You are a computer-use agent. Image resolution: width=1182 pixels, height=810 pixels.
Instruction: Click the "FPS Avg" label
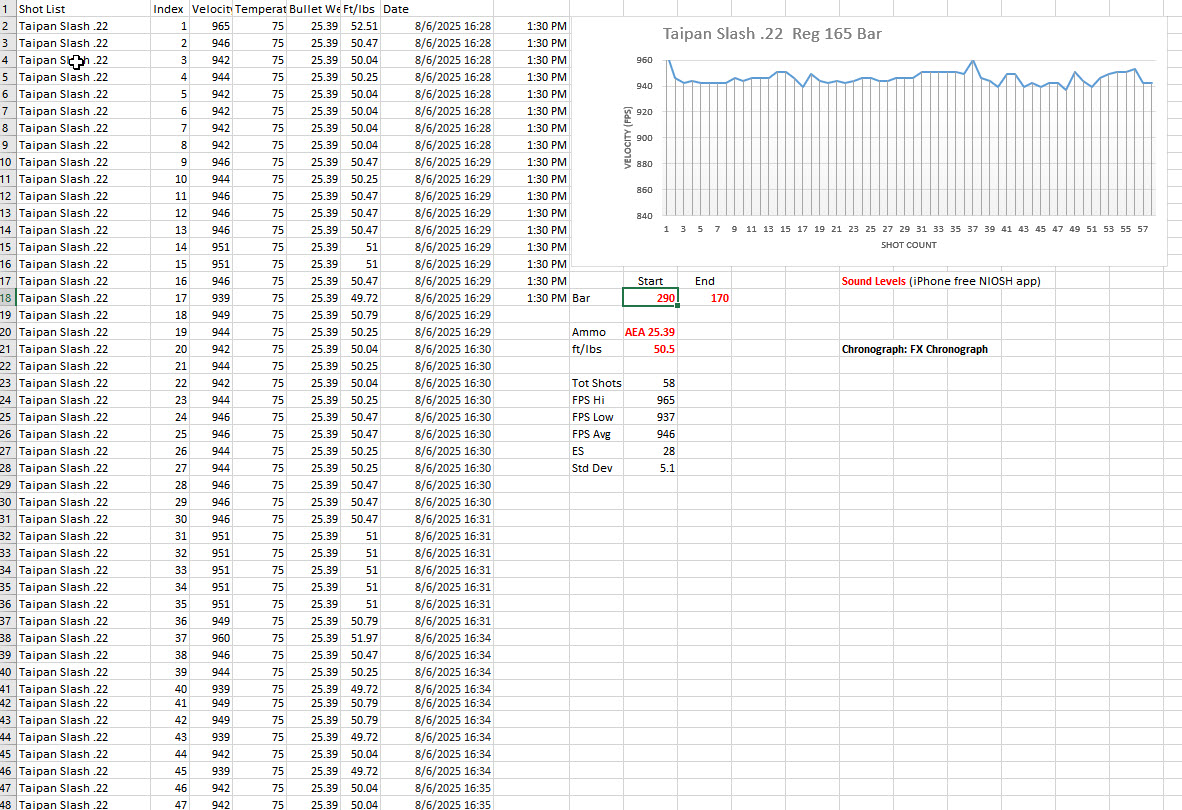596,435
